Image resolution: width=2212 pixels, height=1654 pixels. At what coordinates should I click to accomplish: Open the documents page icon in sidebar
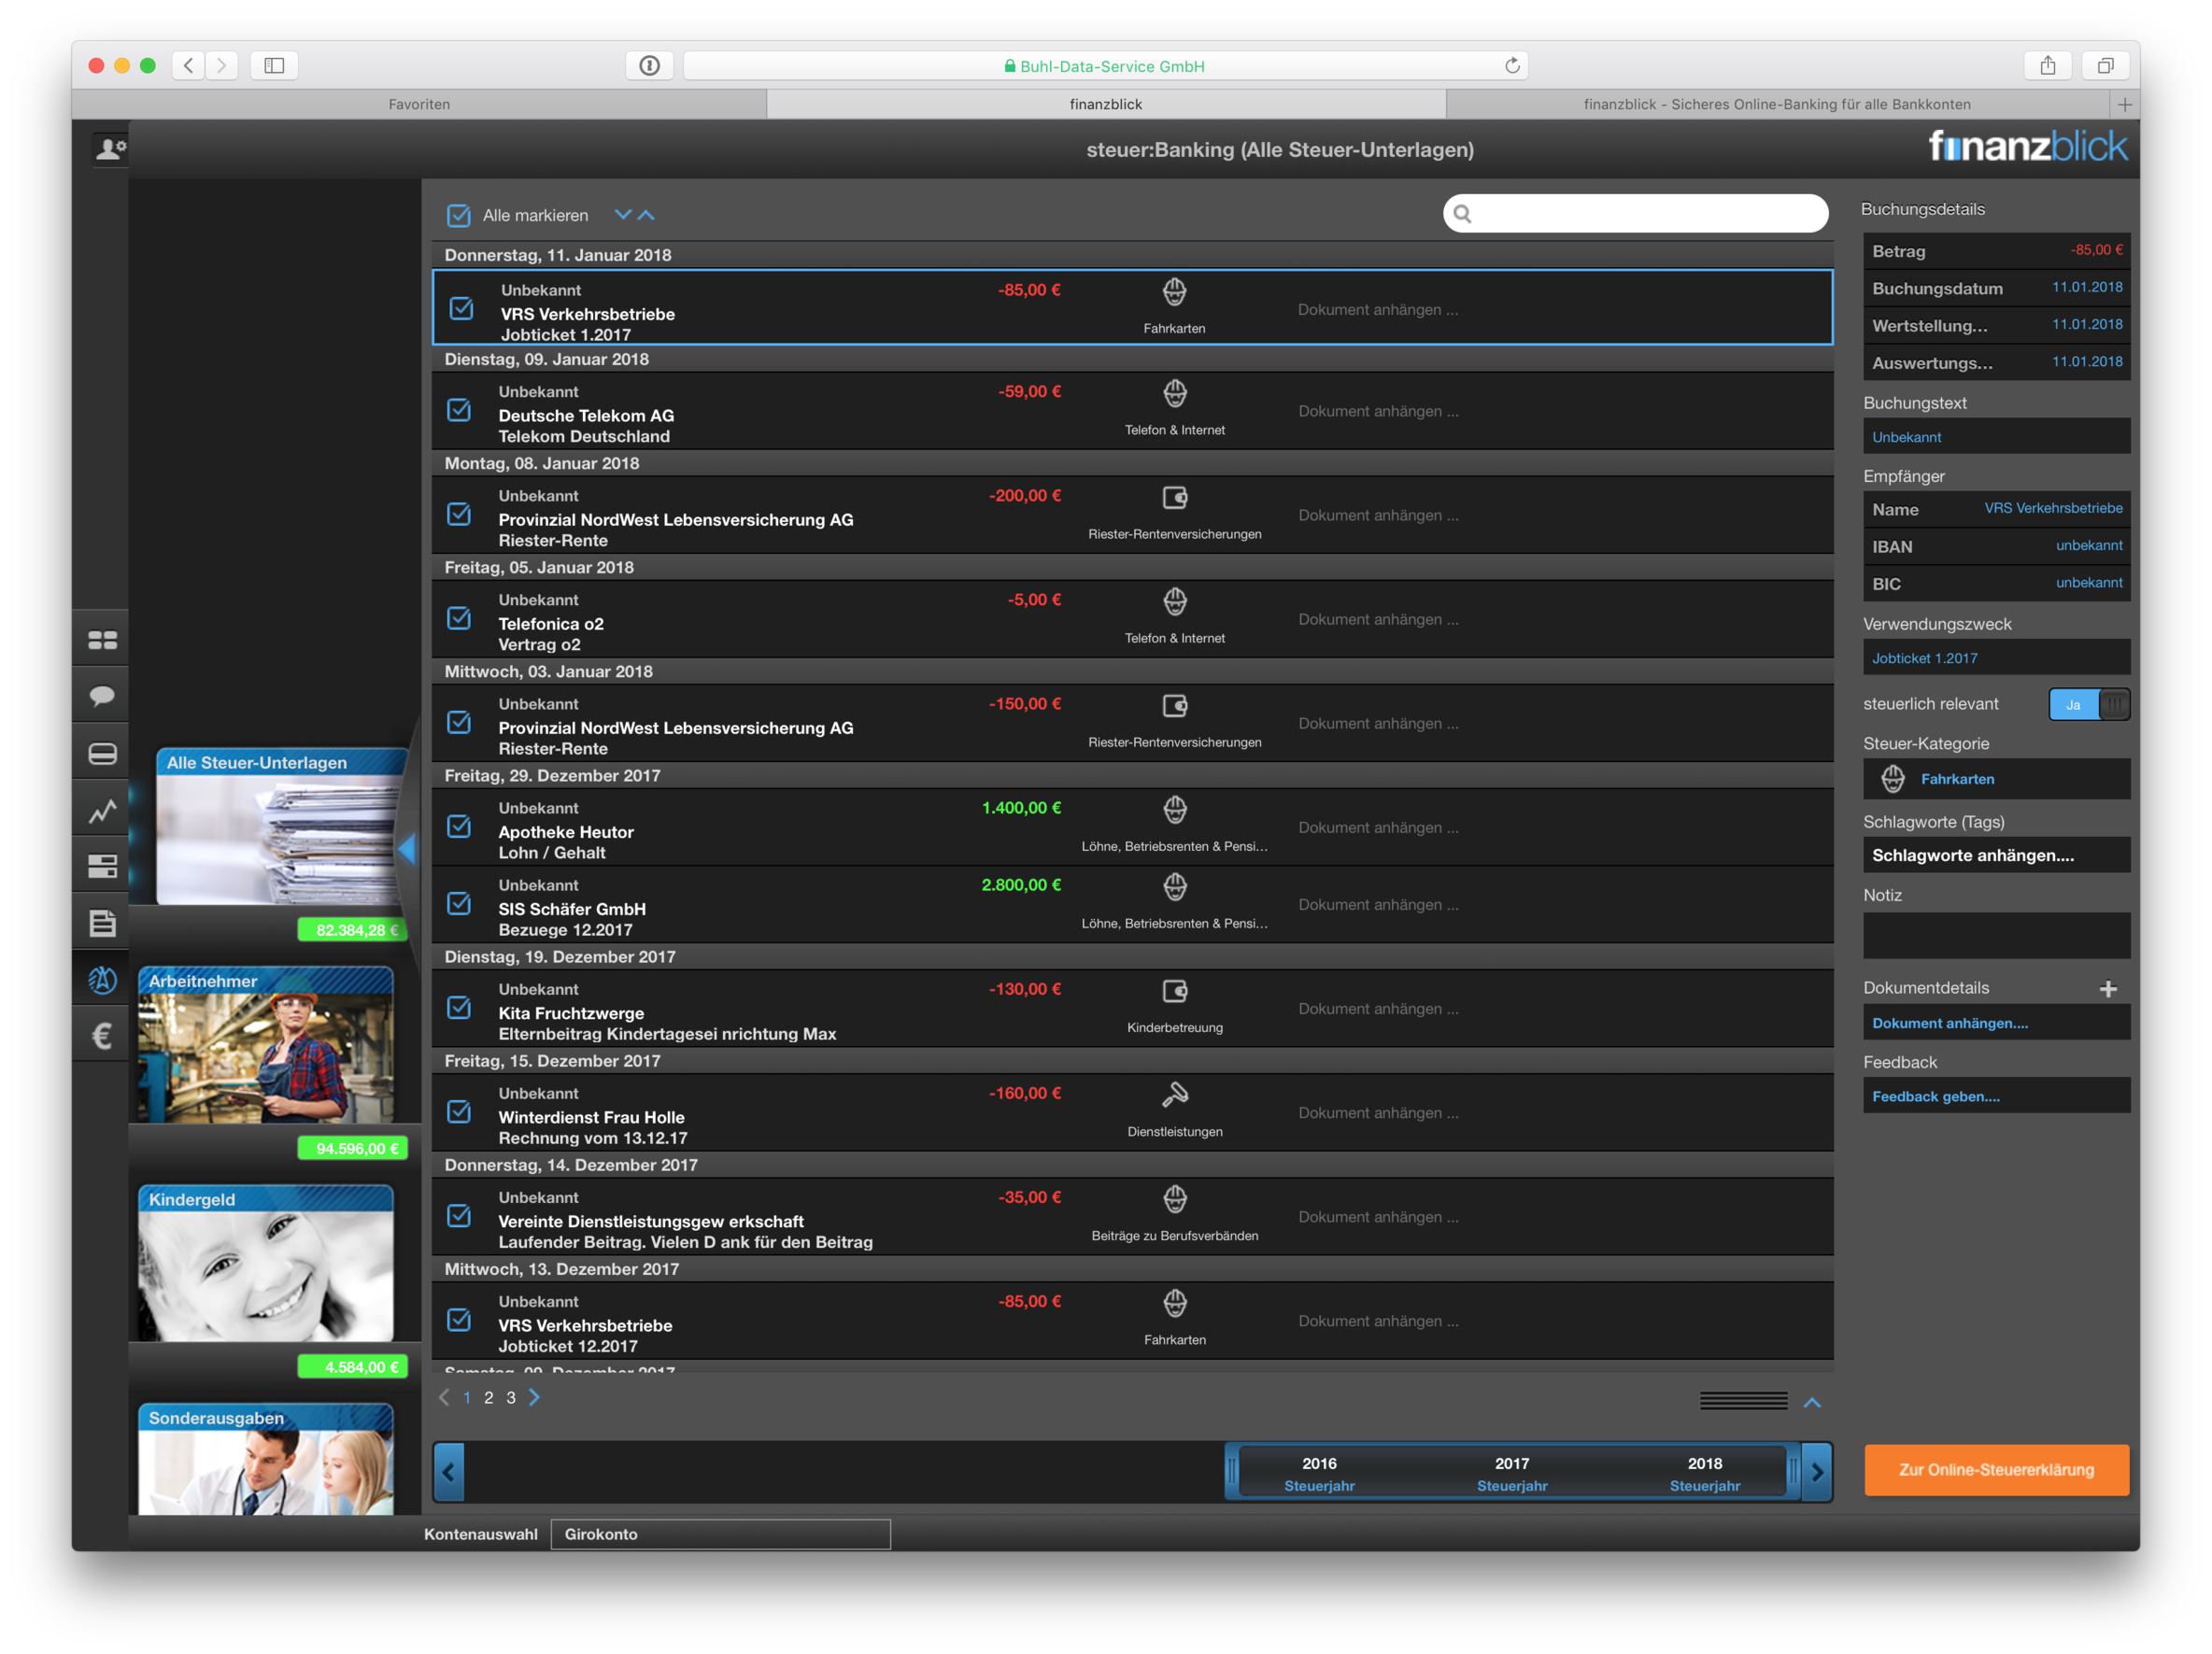tap(102, 923)
